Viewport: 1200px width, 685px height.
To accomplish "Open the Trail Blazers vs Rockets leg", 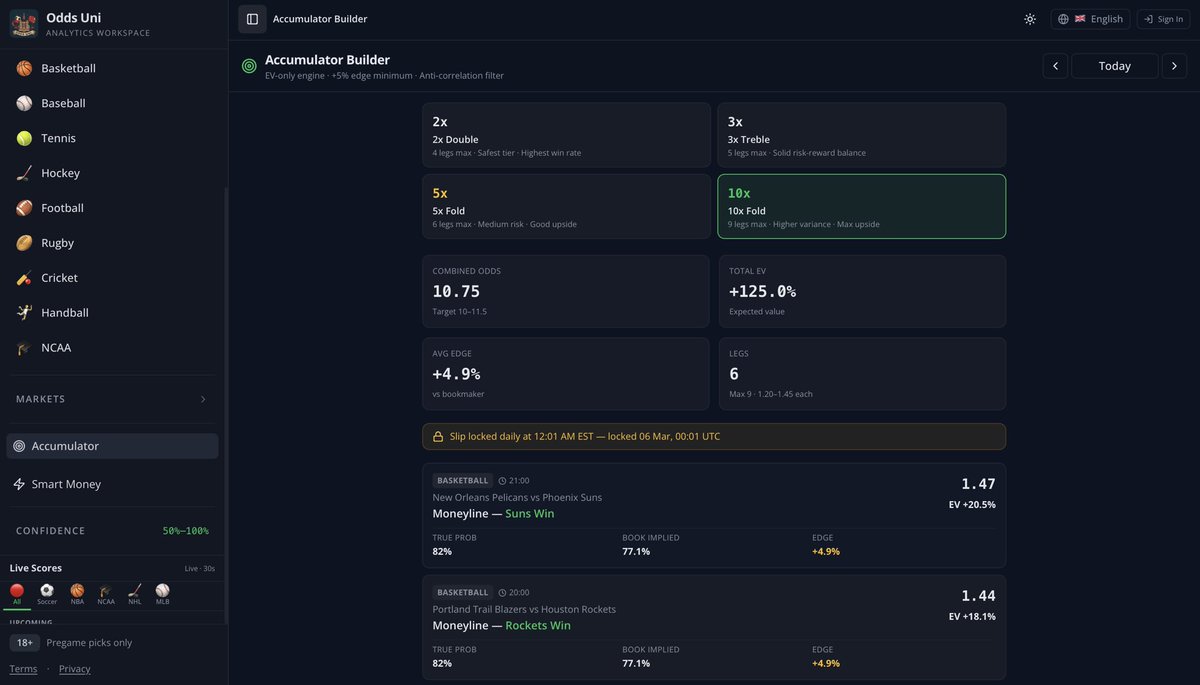I will (x=714, y=627).
